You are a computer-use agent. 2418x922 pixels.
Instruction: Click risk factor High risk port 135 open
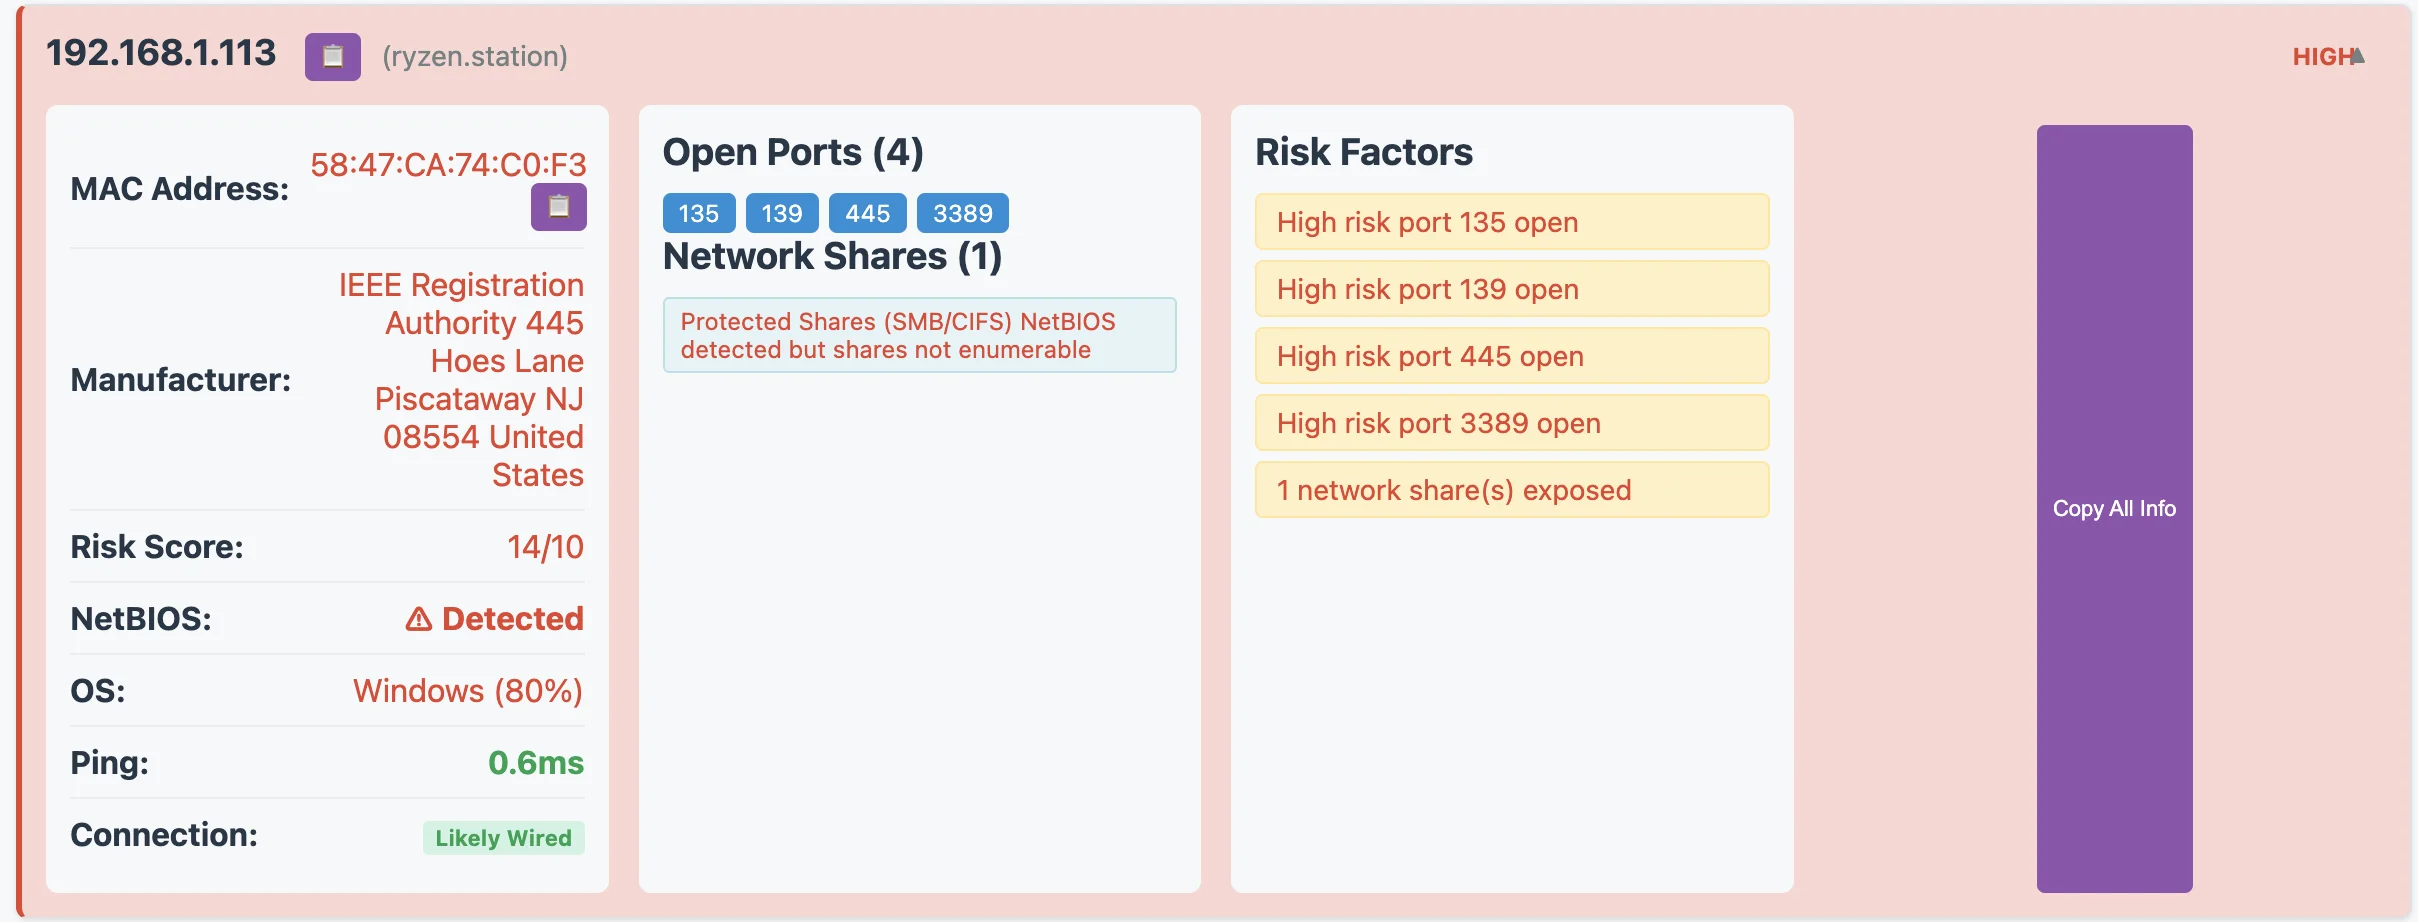coord(1512,222)
